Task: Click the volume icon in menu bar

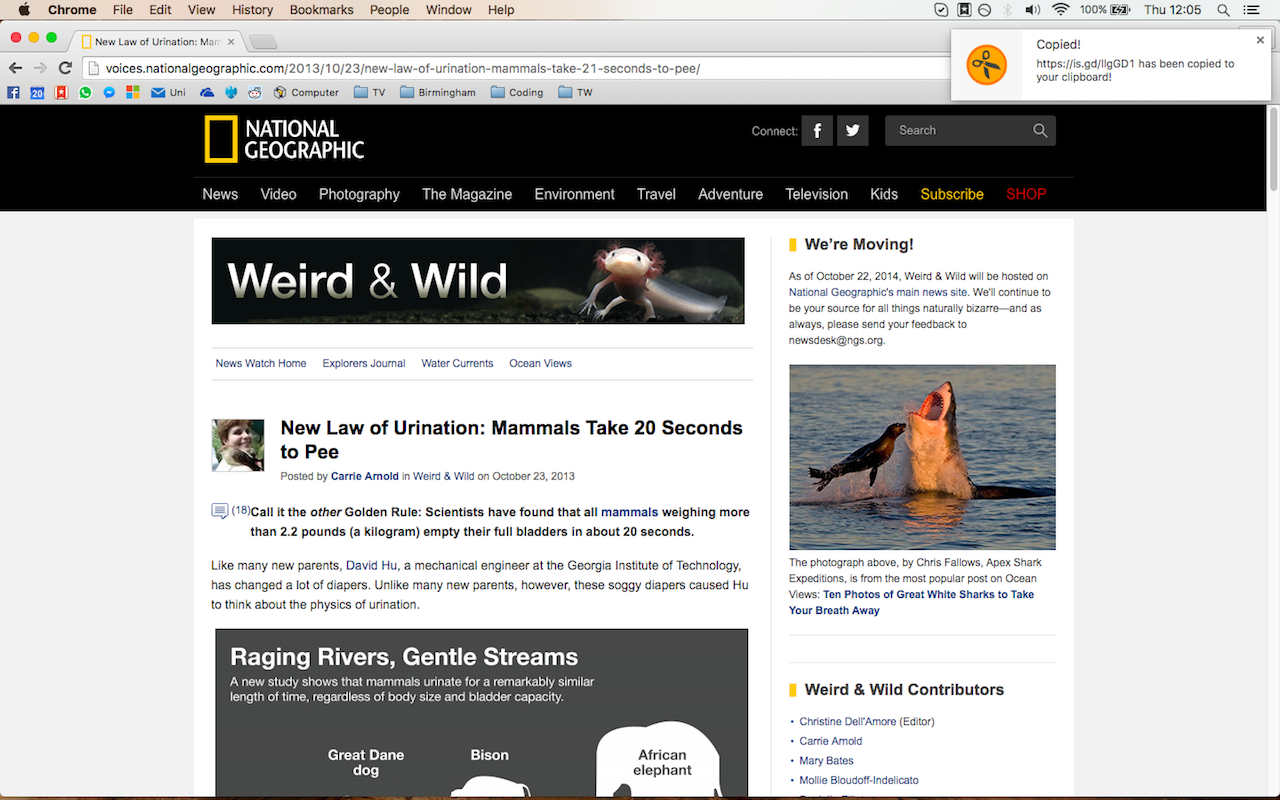Action: pyautogui.click(x=1034, y=10)
